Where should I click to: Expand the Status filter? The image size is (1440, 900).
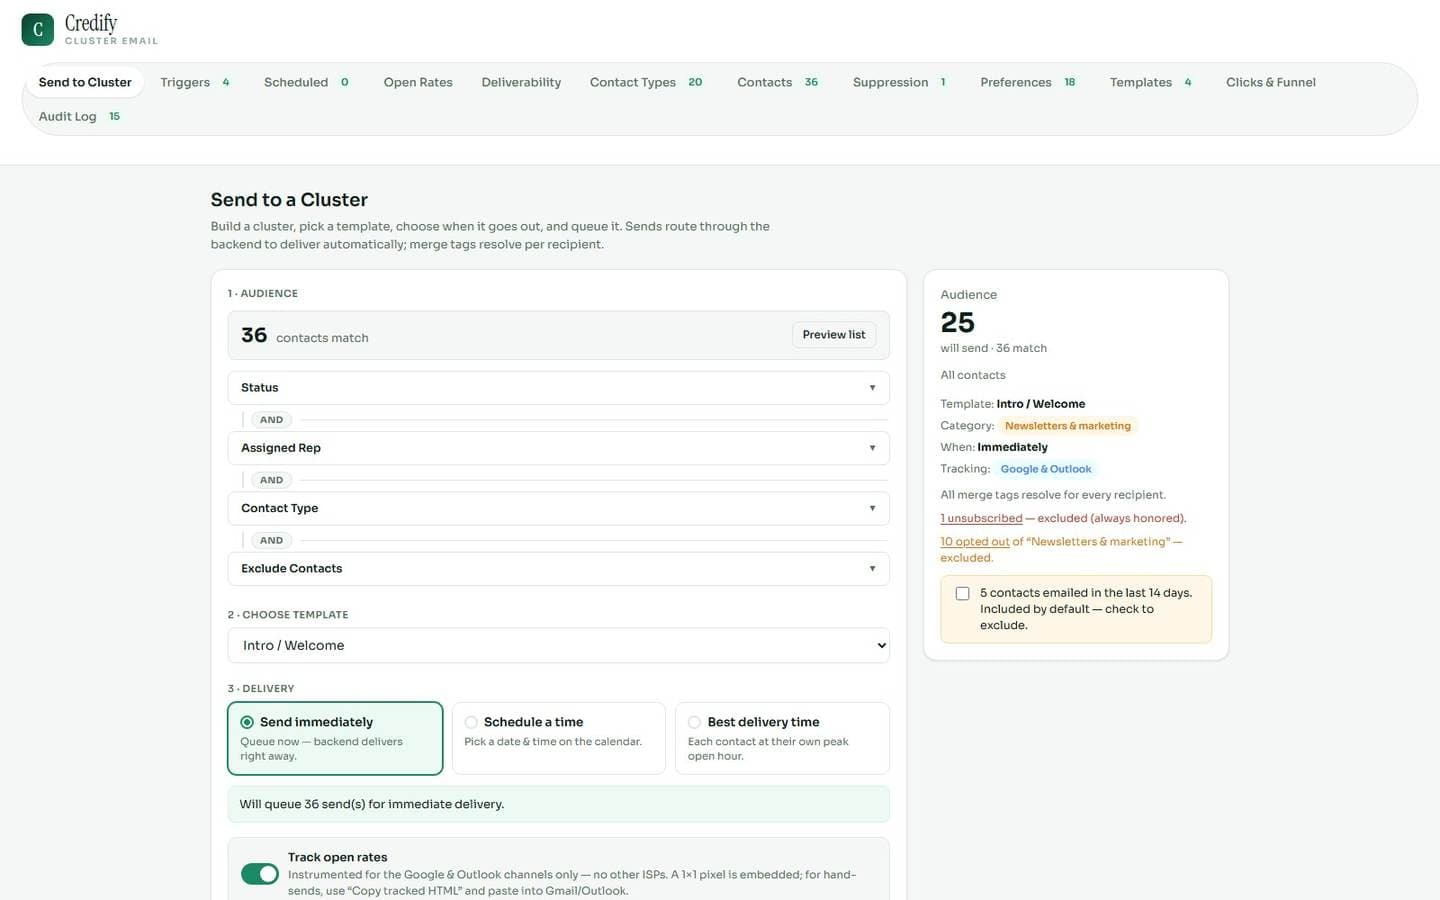[x=558, y=388]
